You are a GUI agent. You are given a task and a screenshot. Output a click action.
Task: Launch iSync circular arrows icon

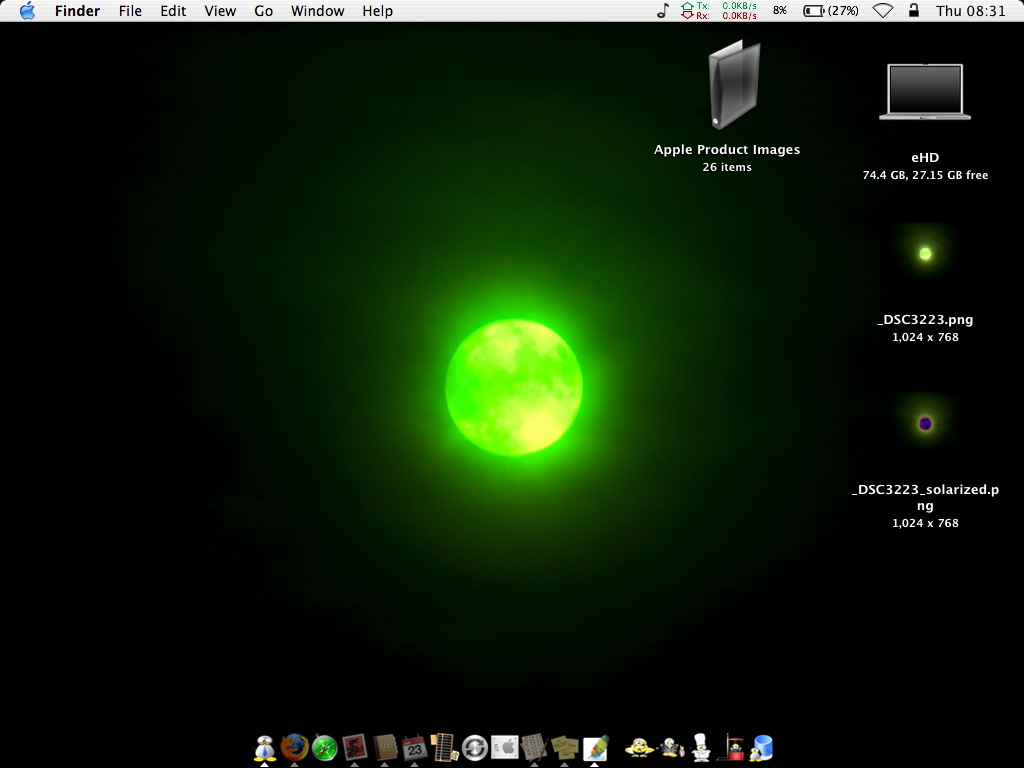474,747
